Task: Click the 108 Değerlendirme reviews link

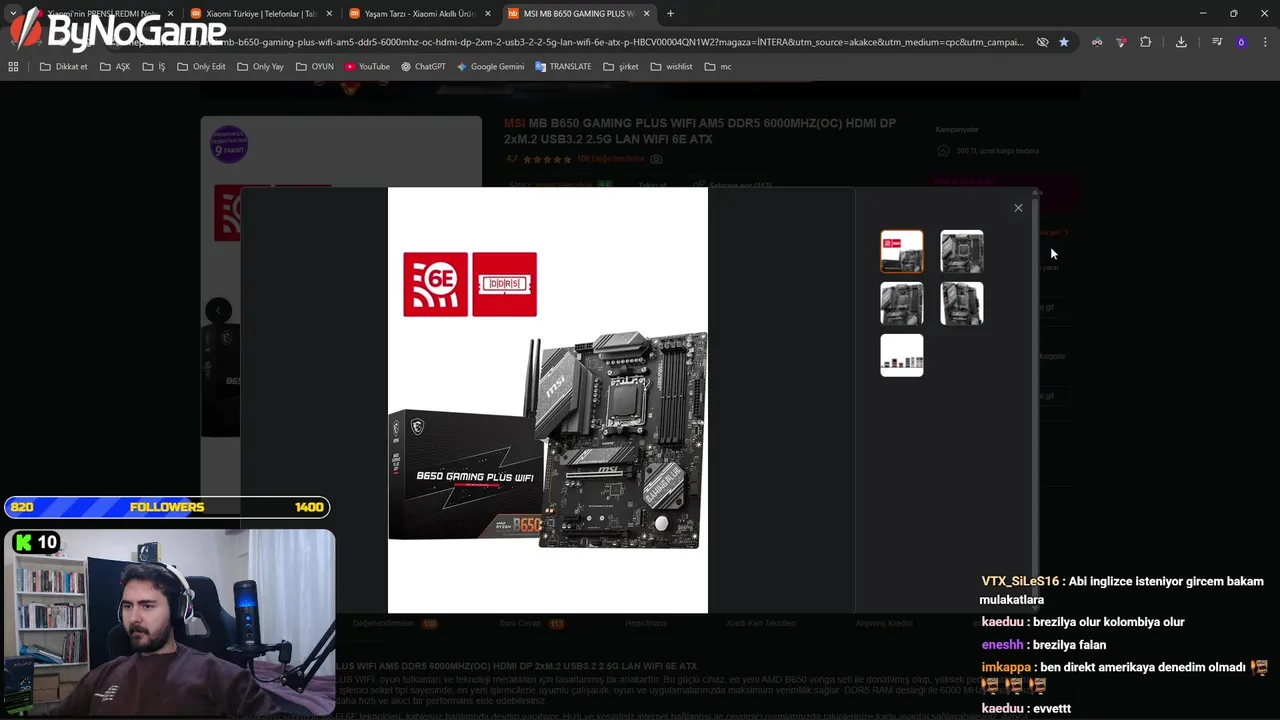Action: click(x=610, y=159)
